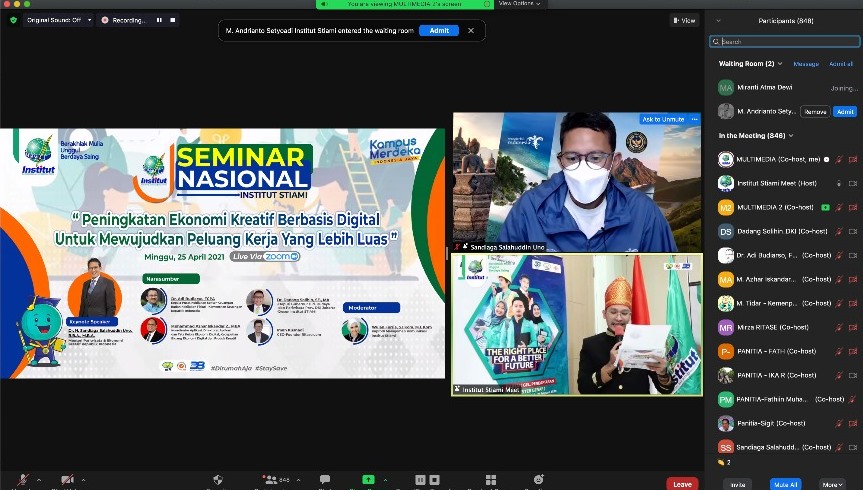Image resolution: width=863 pixels, height=490 pixels.
Task: Click camera icon for Panitia-Sigit
Action: click(853, 423)
